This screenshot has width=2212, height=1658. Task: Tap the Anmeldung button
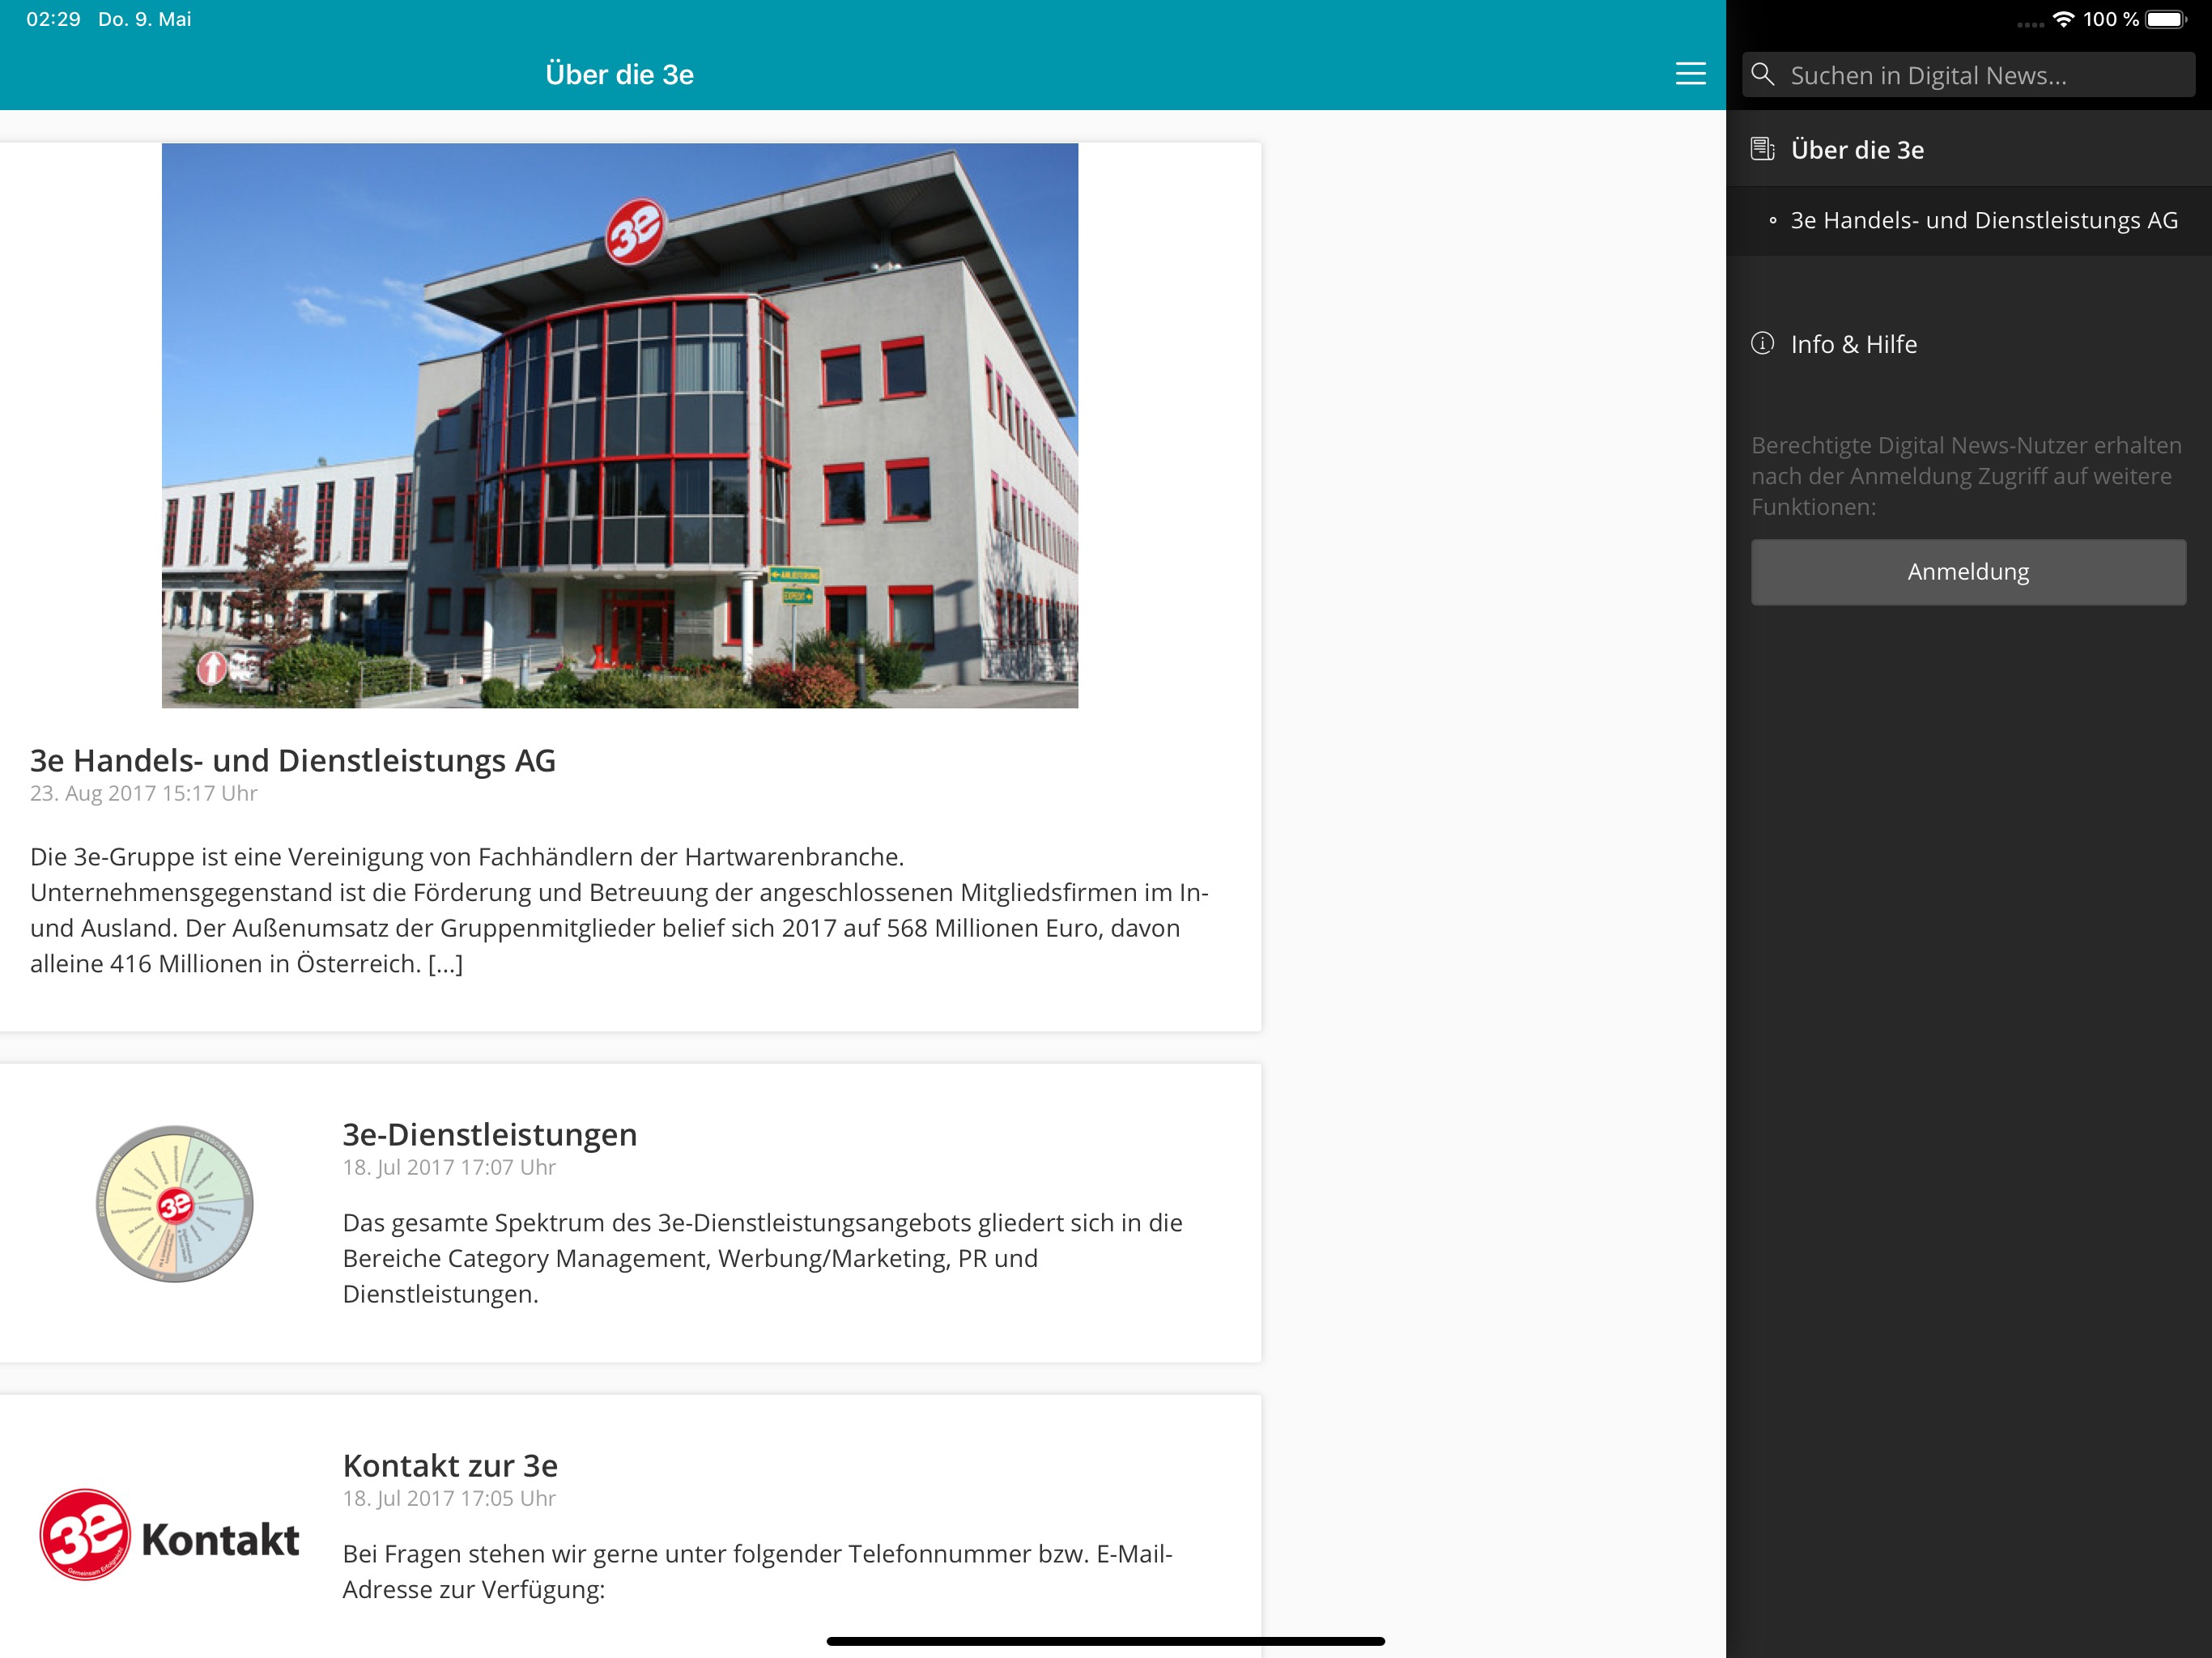click(x=1968, y=572)
